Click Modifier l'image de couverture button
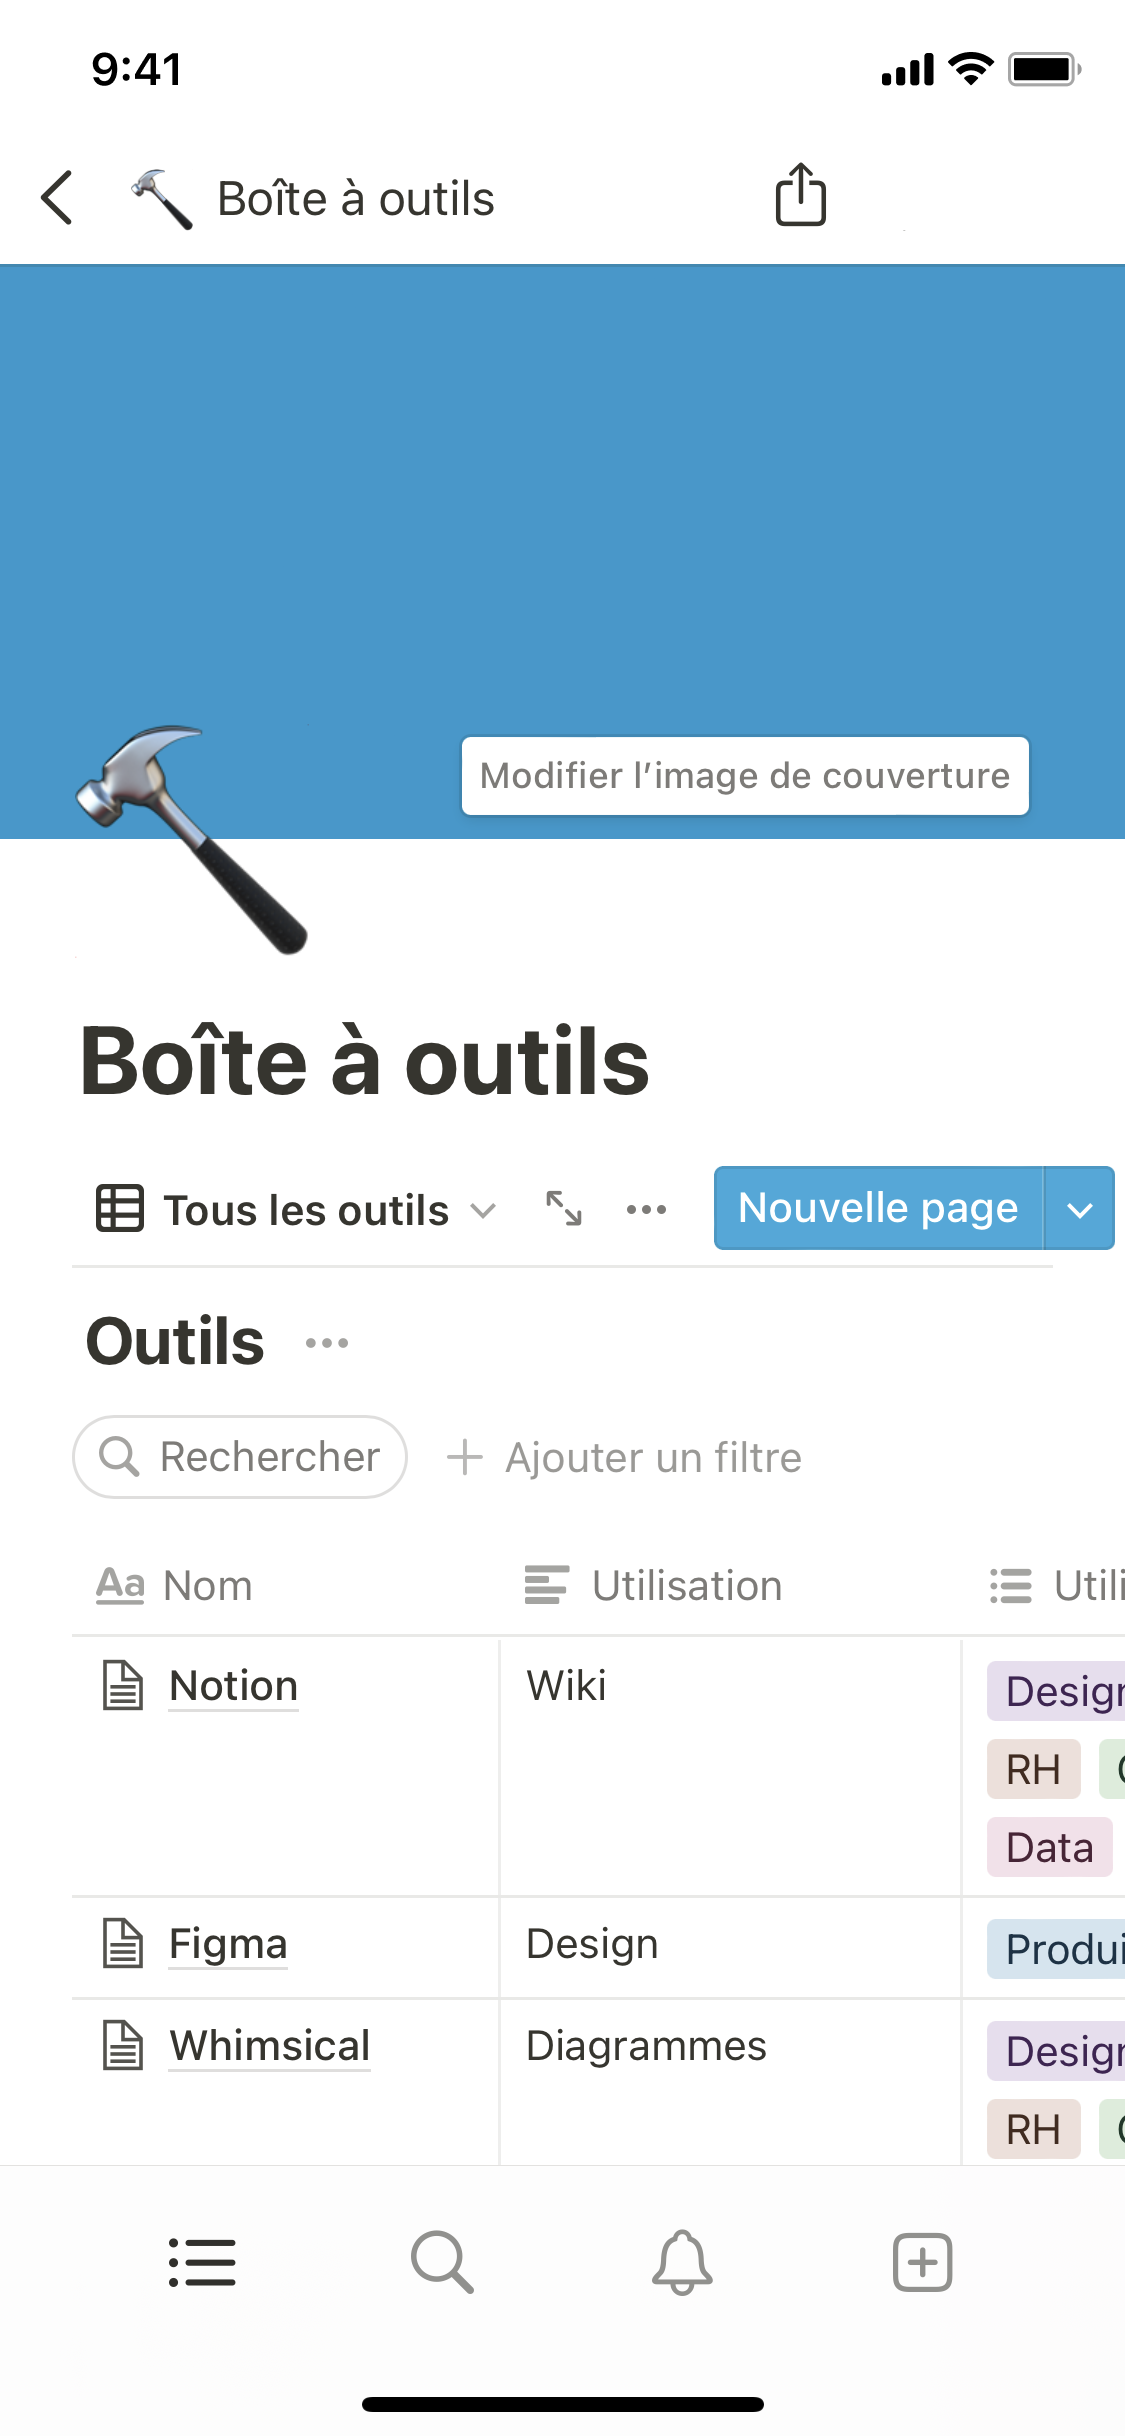The height and width of the screenshot is (2436, 1125). (745, 776)
